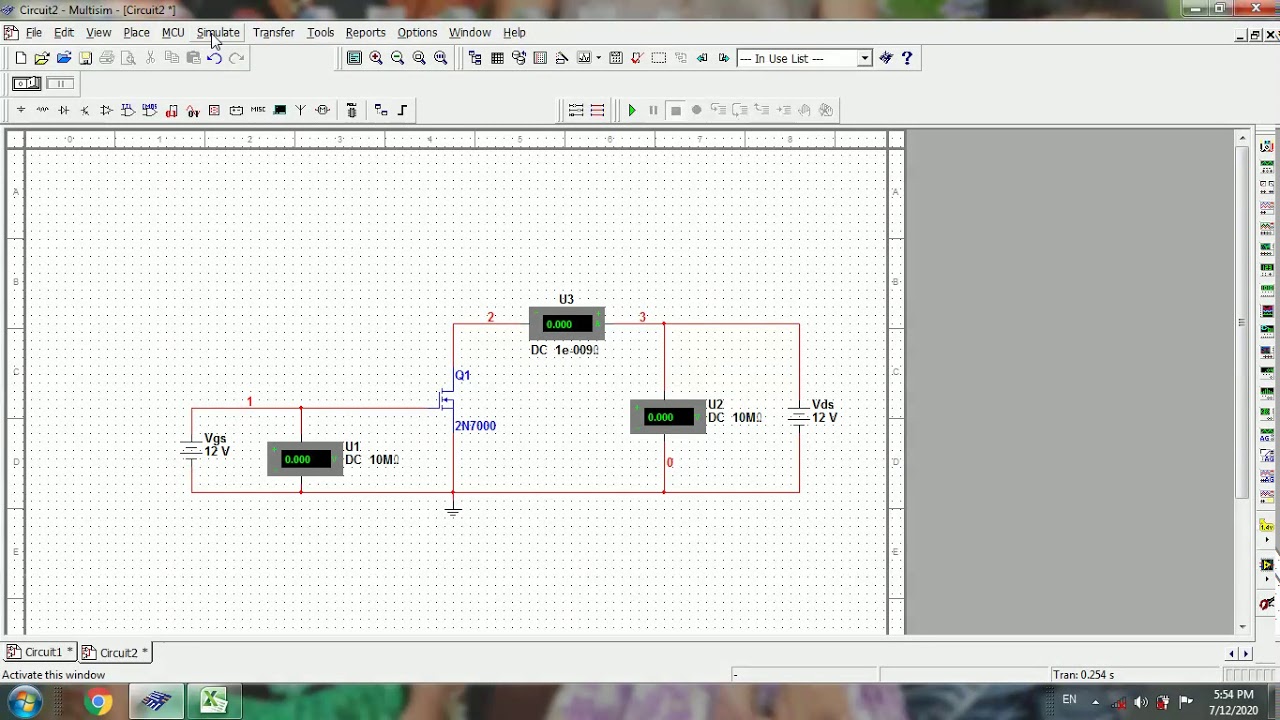
Task: Open the Spreadsheet view icon
Action: [497, 58]
